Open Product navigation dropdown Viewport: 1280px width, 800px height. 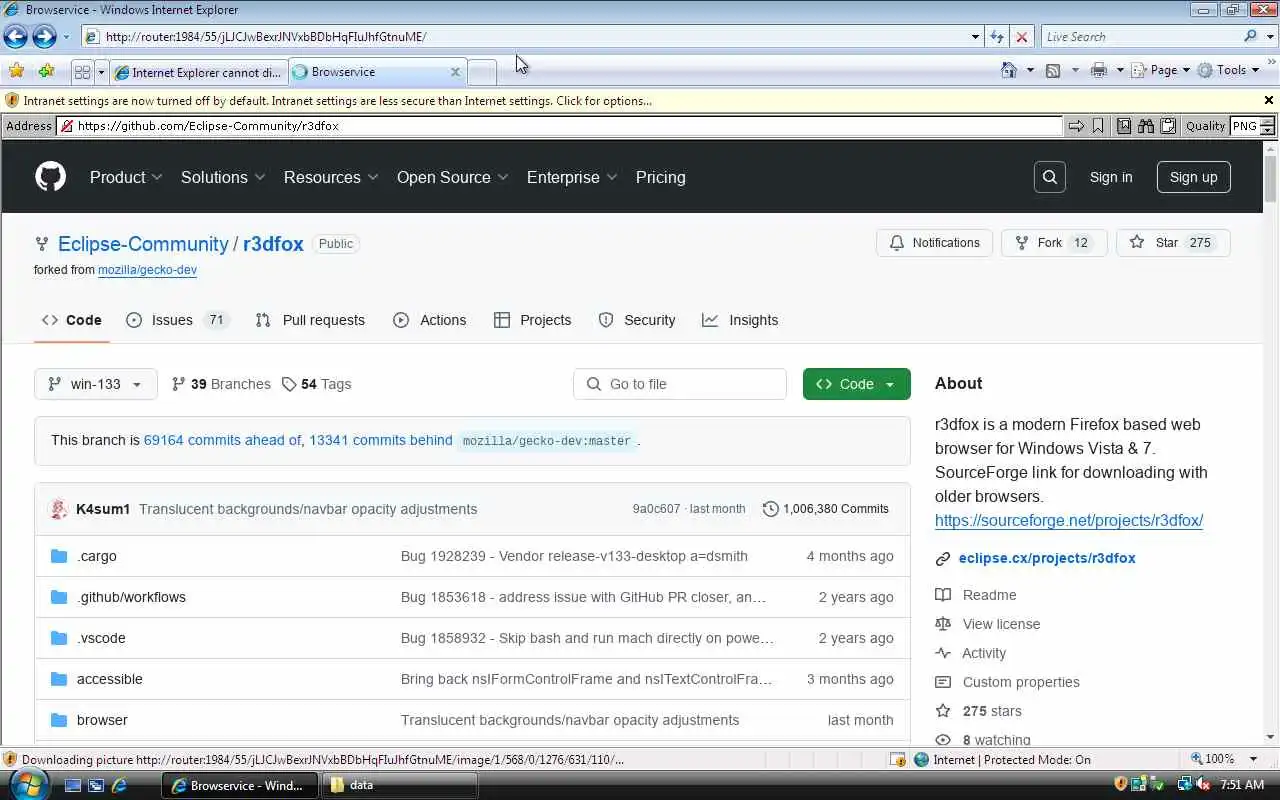pos(126,177)
